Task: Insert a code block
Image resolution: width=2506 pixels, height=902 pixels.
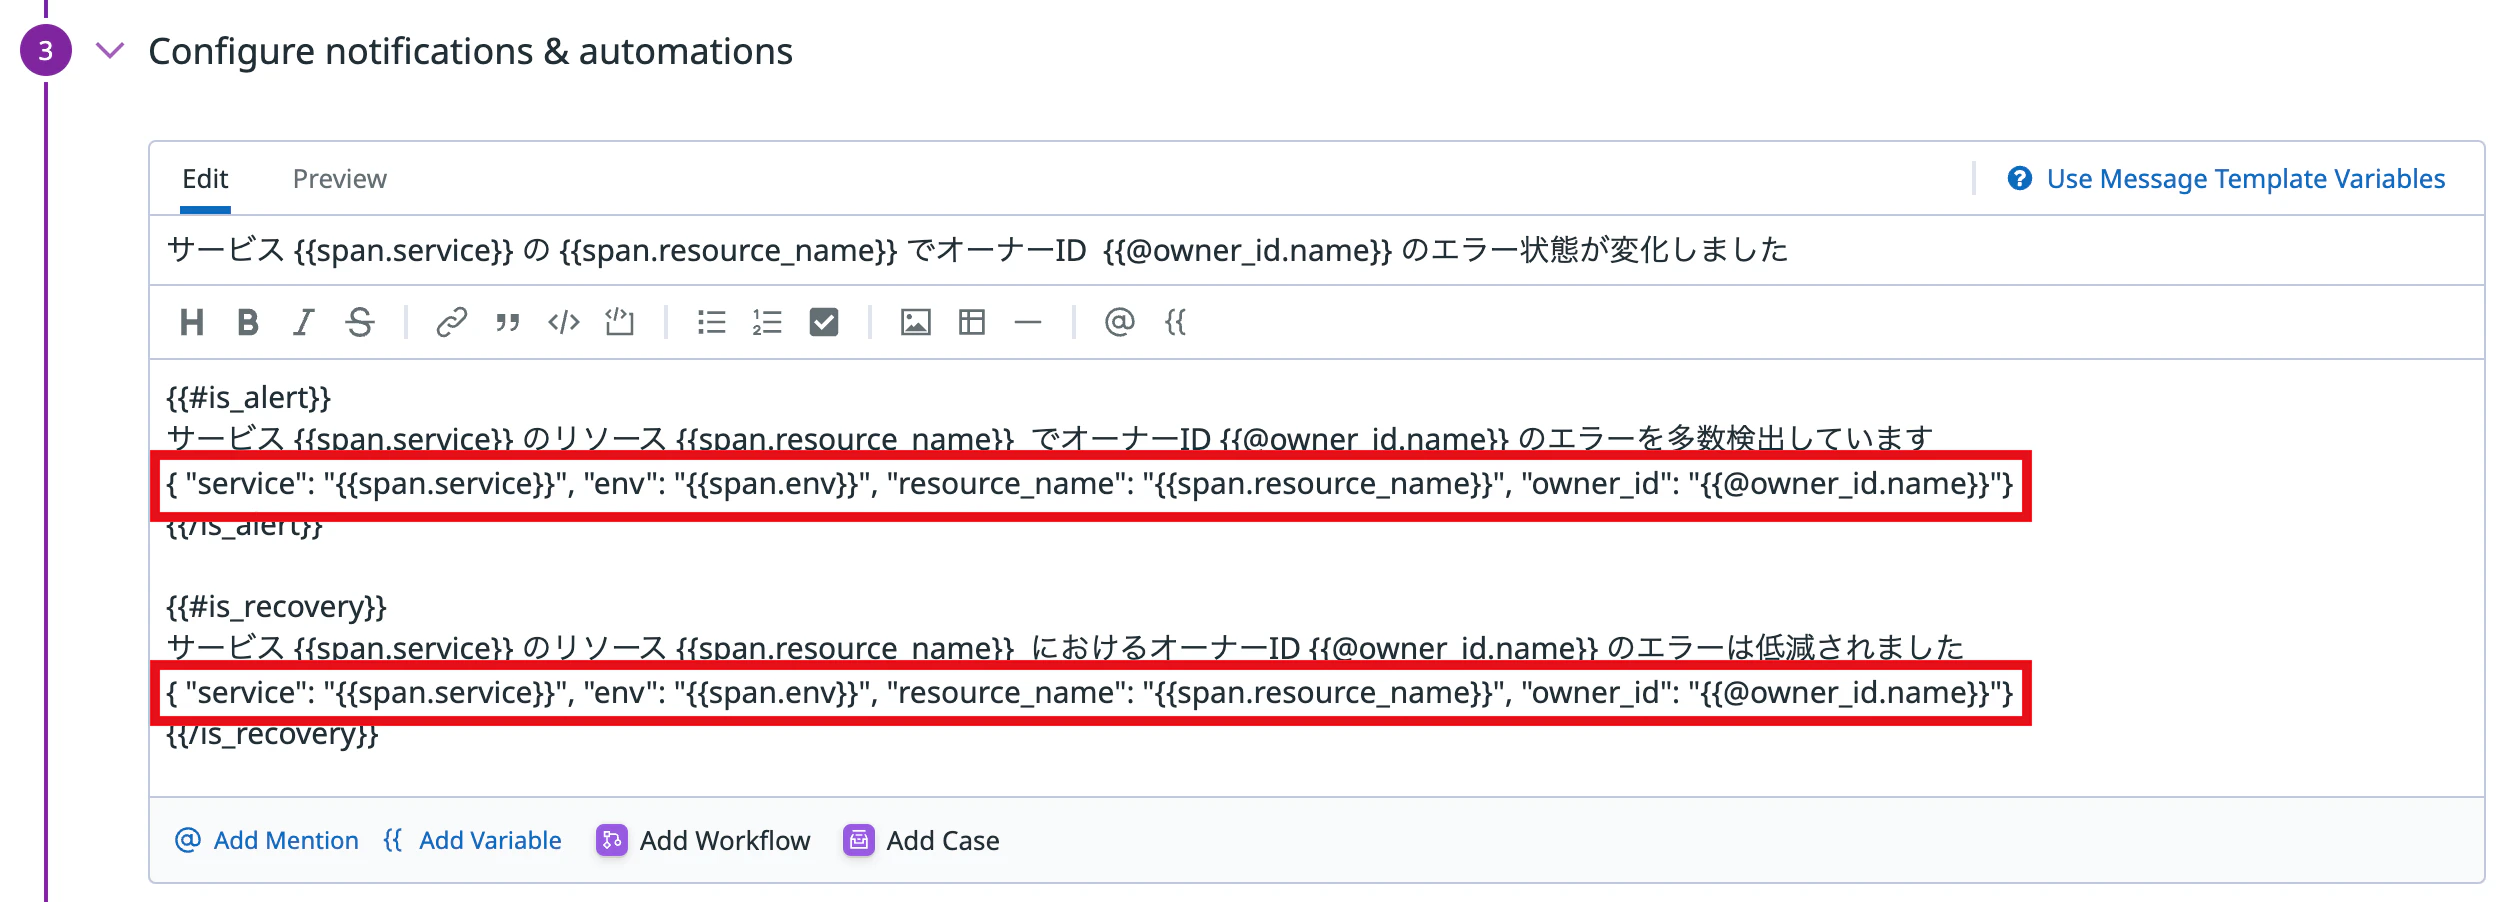Action: pos(620,322)
